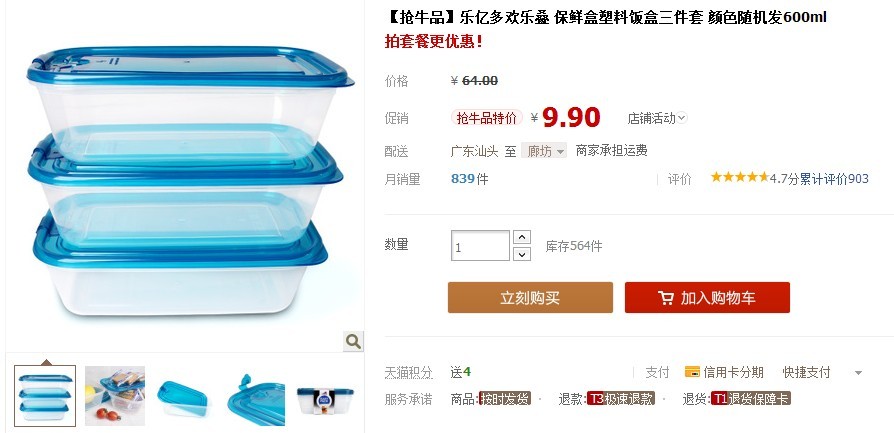Viewport: 894px width, 433px height.
Task: Click the 加入购物车 add to cart button
Action: point(707,297)
